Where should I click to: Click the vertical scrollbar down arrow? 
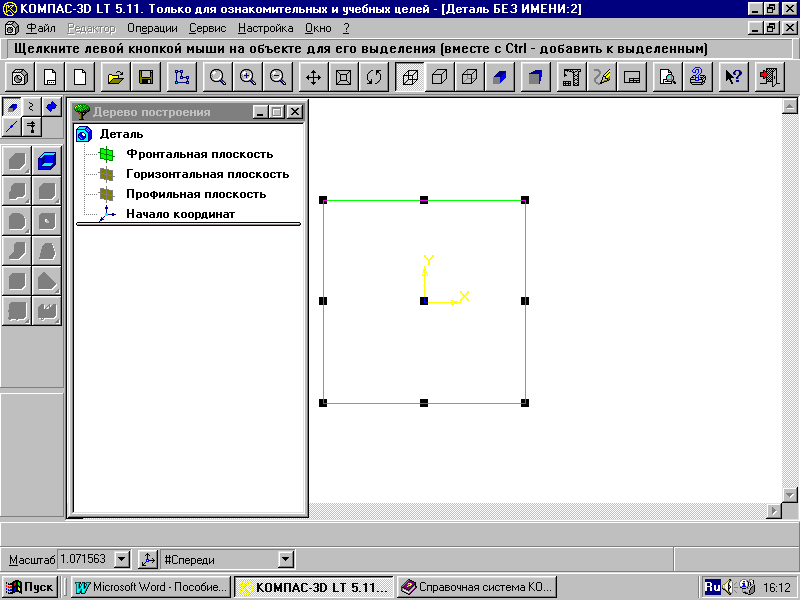(x=790, y=495)
